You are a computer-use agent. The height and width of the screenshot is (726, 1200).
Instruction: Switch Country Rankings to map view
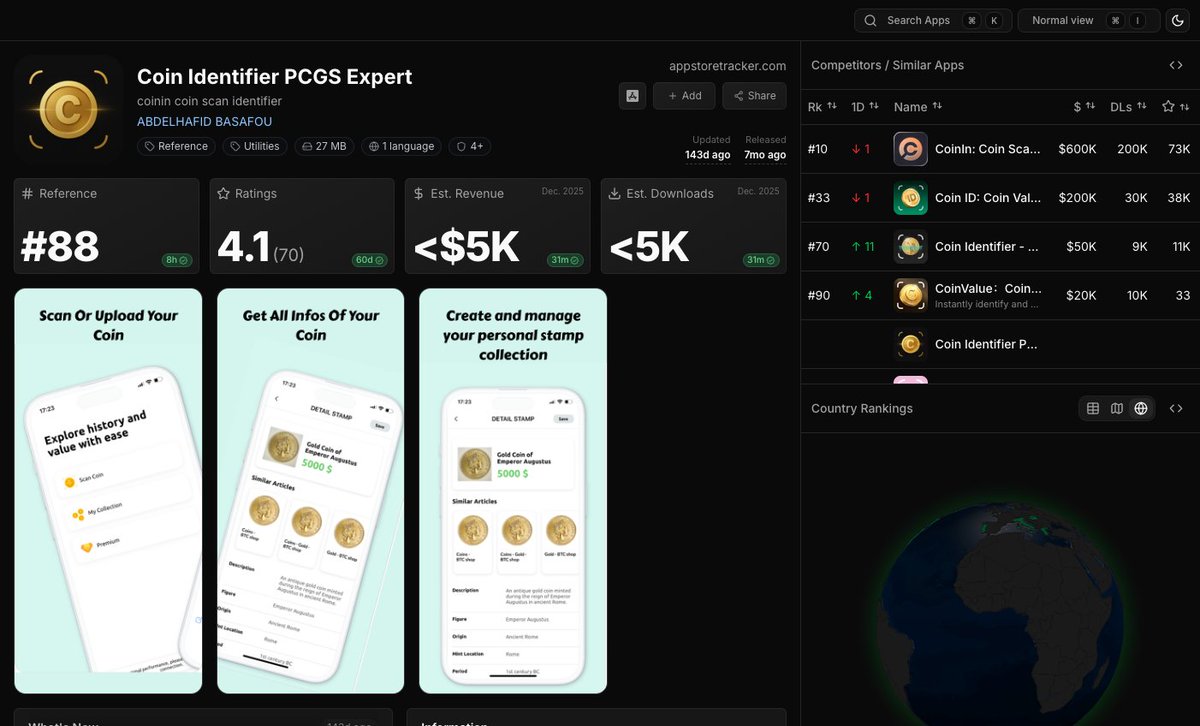coord(1117,408)
